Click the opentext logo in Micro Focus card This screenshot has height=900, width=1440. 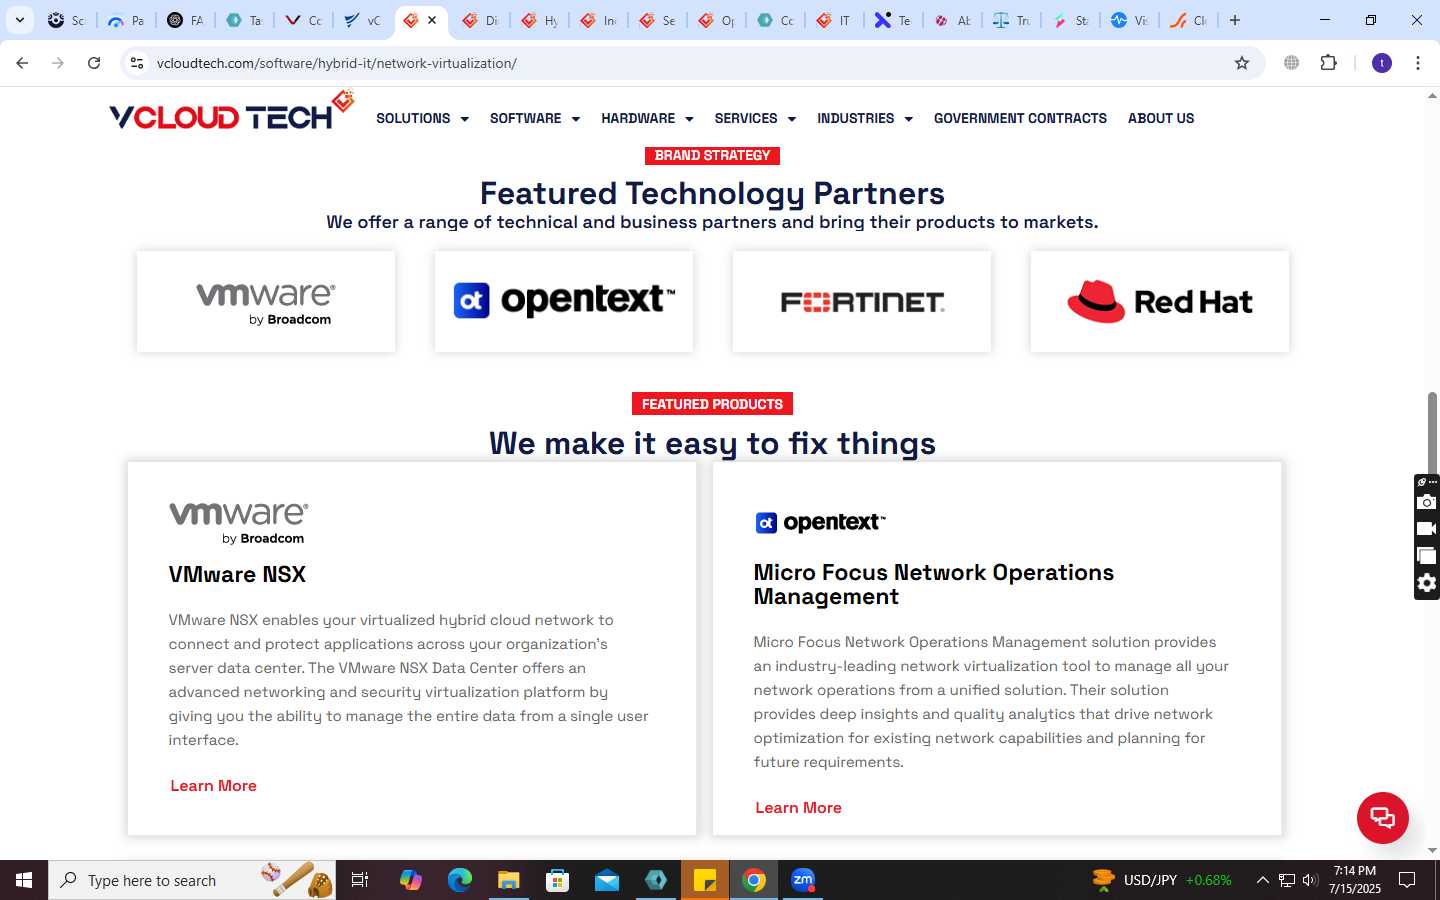[x=820, y=522]
